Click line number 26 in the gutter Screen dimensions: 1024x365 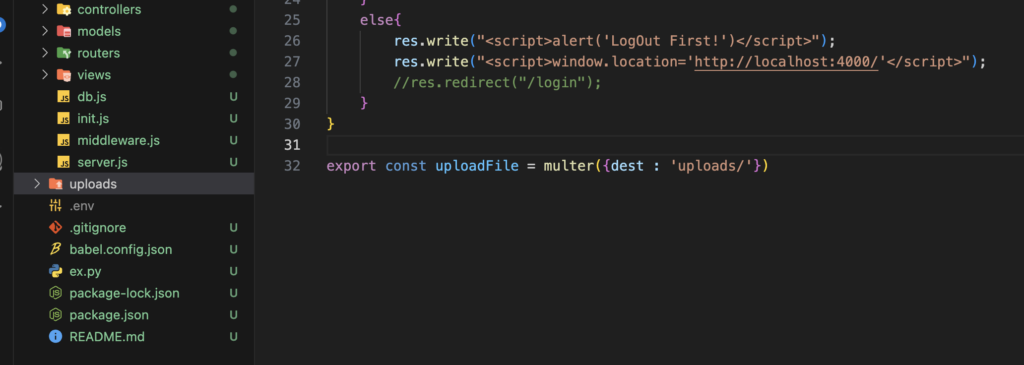coord(292,40)
